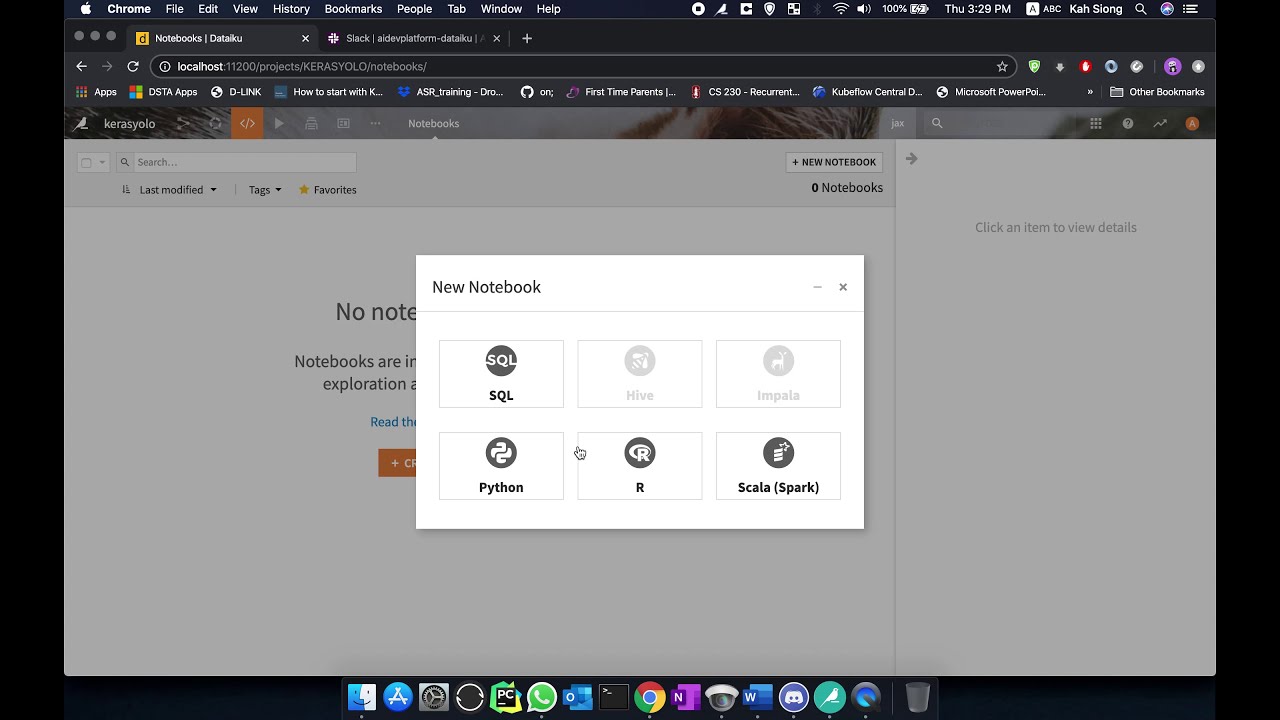Filter notebooks by Favorites

pos(327,189)
